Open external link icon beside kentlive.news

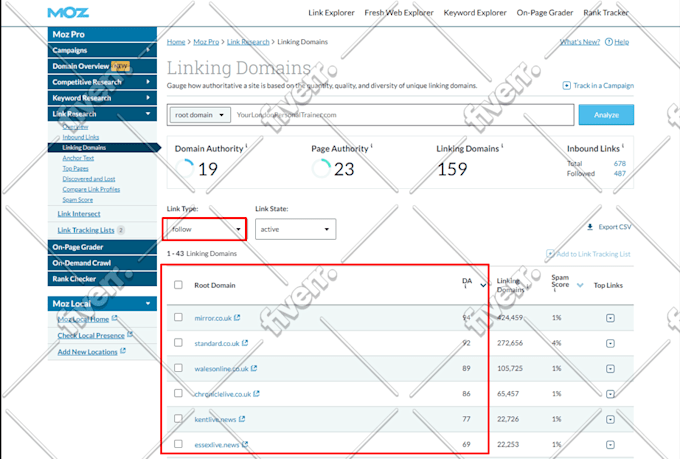coord(242,419)
